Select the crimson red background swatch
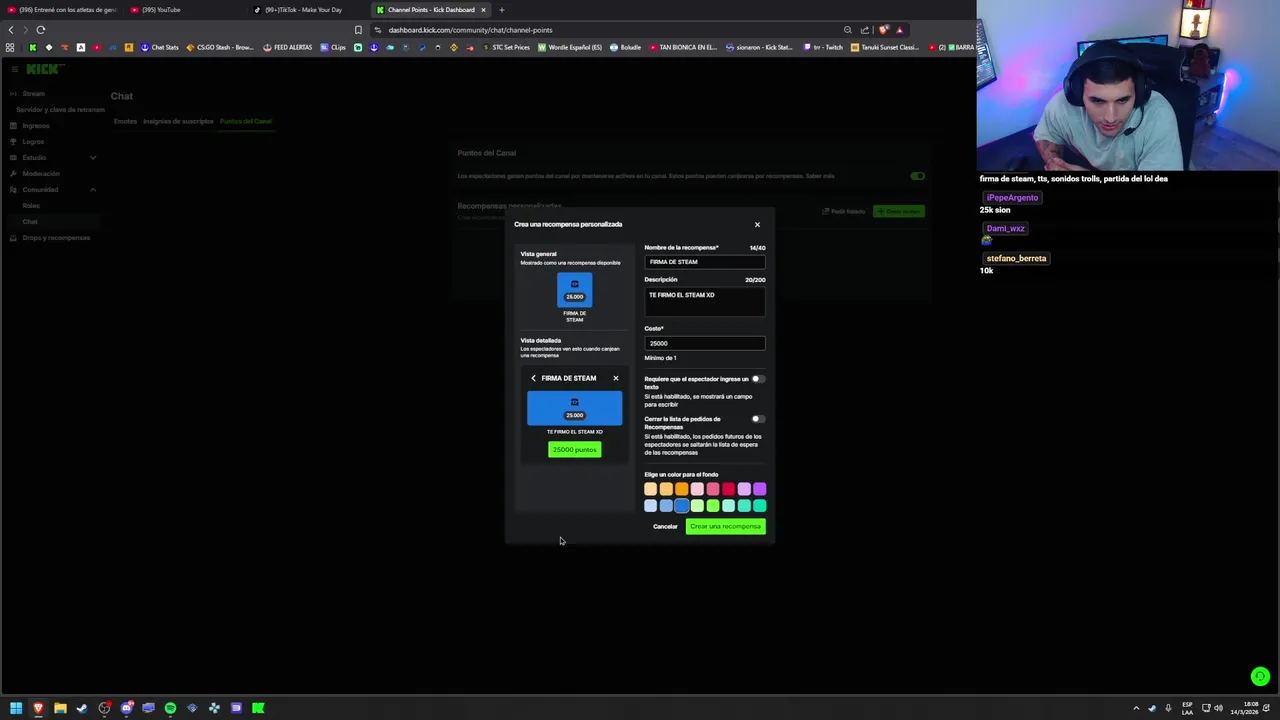1280x720 pixels. coord(728,489)
